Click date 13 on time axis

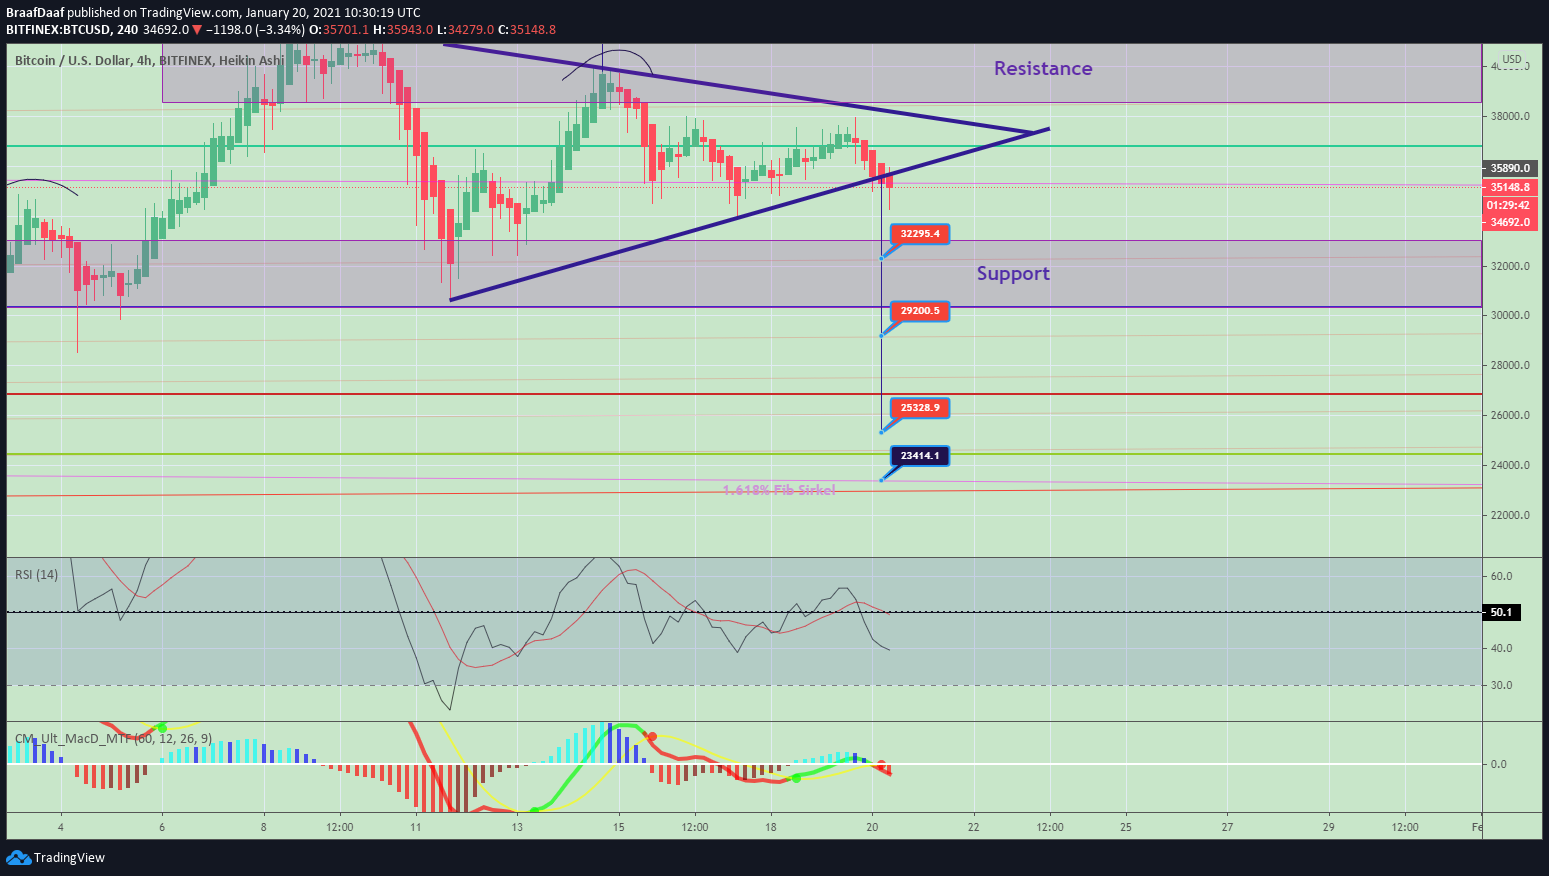[x=517, y=827]
